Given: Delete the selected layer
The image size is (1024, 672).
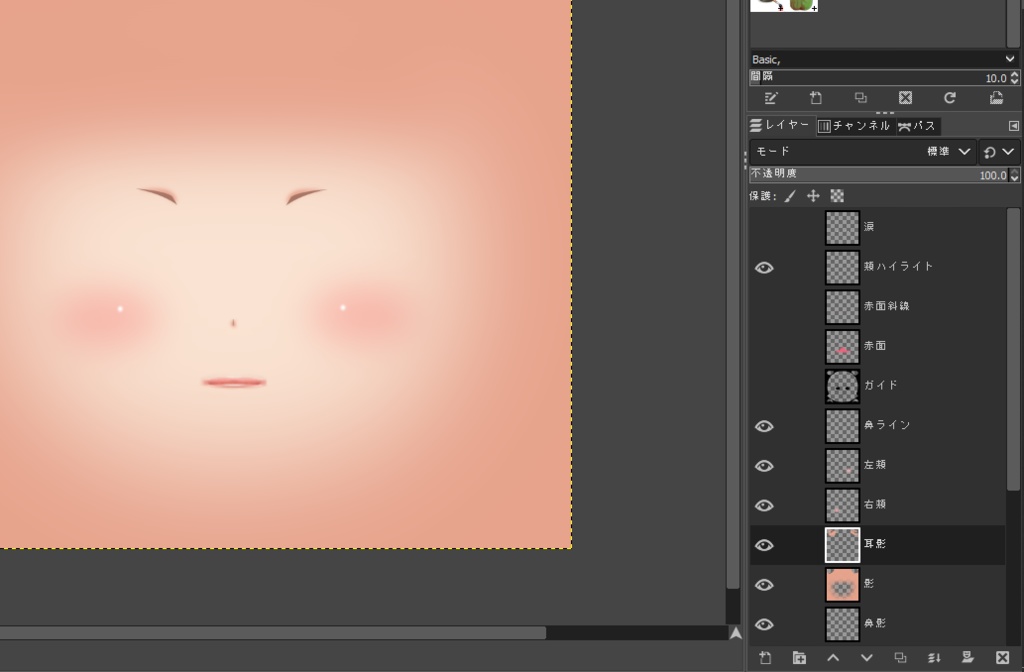Looking at the screenshot, I should (1002, 658).
